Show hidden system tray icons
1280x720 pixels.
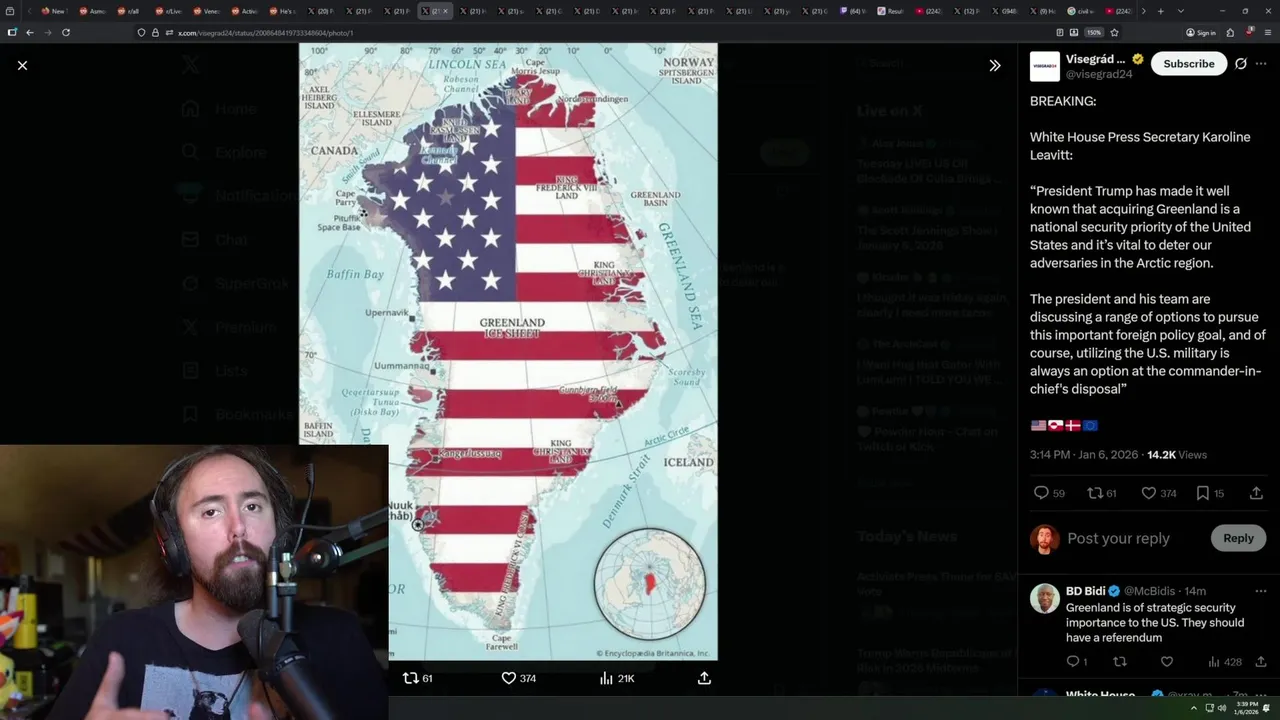[x=1192, y=708]
